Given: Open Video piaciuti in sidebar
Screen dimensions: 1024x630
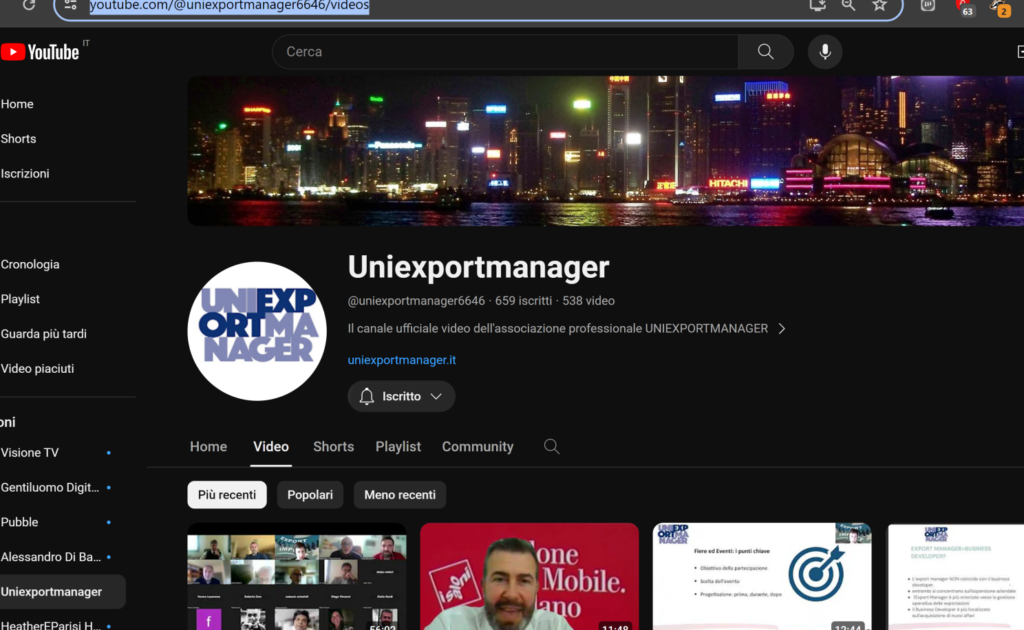Looking at the screenshot, I should coord(37,368).
